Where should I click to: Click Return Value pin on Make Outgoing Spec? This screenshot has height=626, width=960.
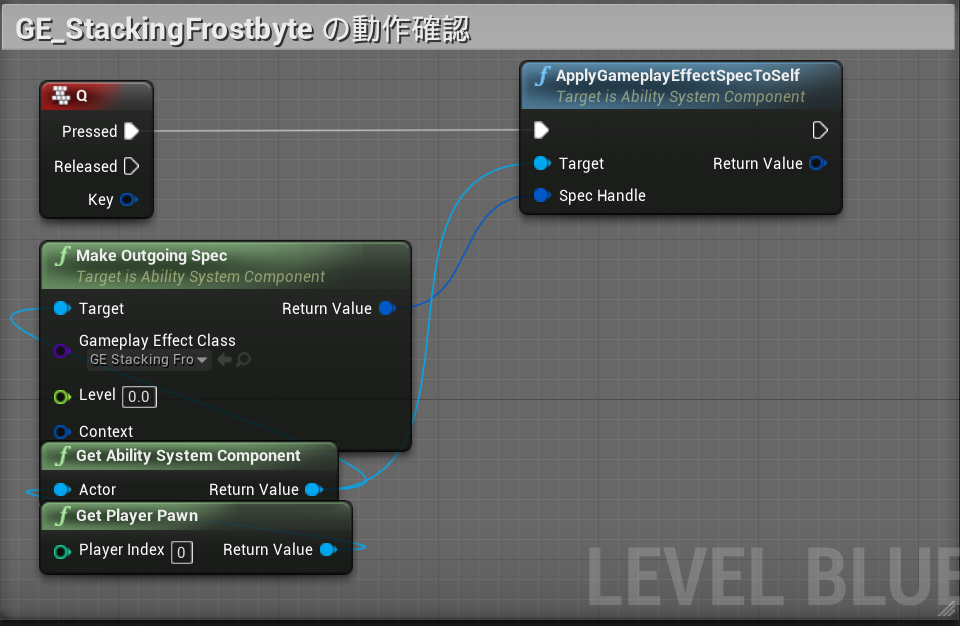388,308
